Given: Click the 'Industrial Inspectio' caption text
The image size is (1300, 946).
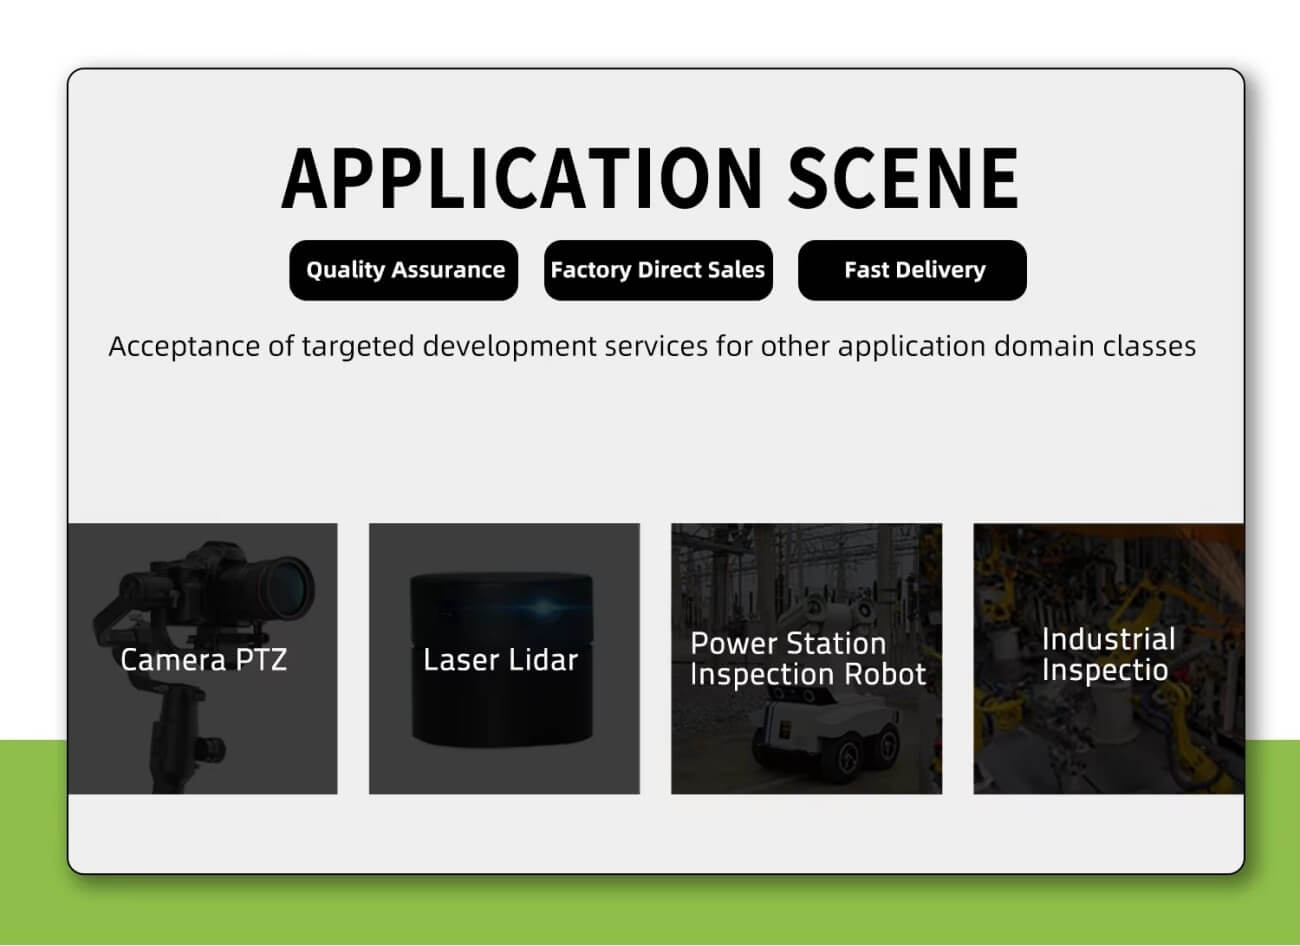Looking at the screenshot, I should point(1108,655).
